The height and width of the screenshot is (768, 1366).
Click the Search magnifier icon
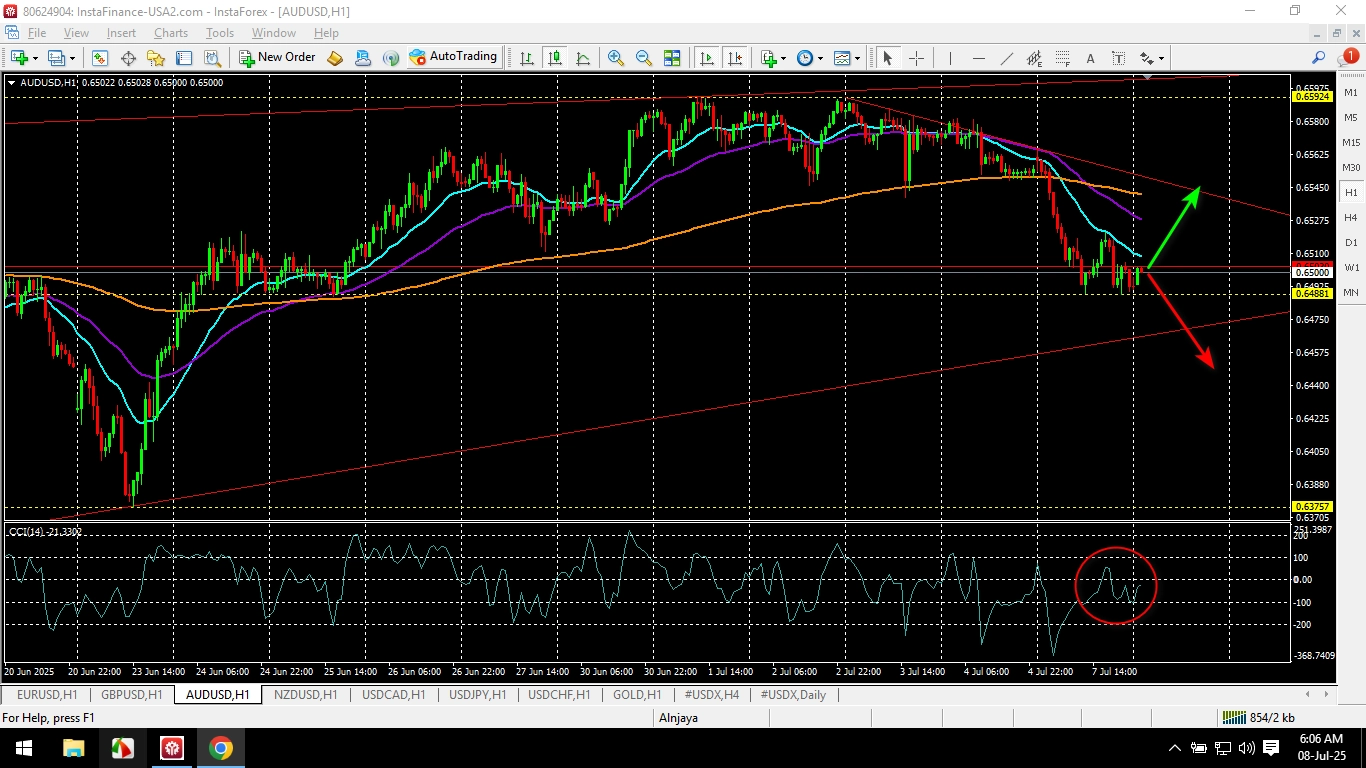click(1319, 58)
